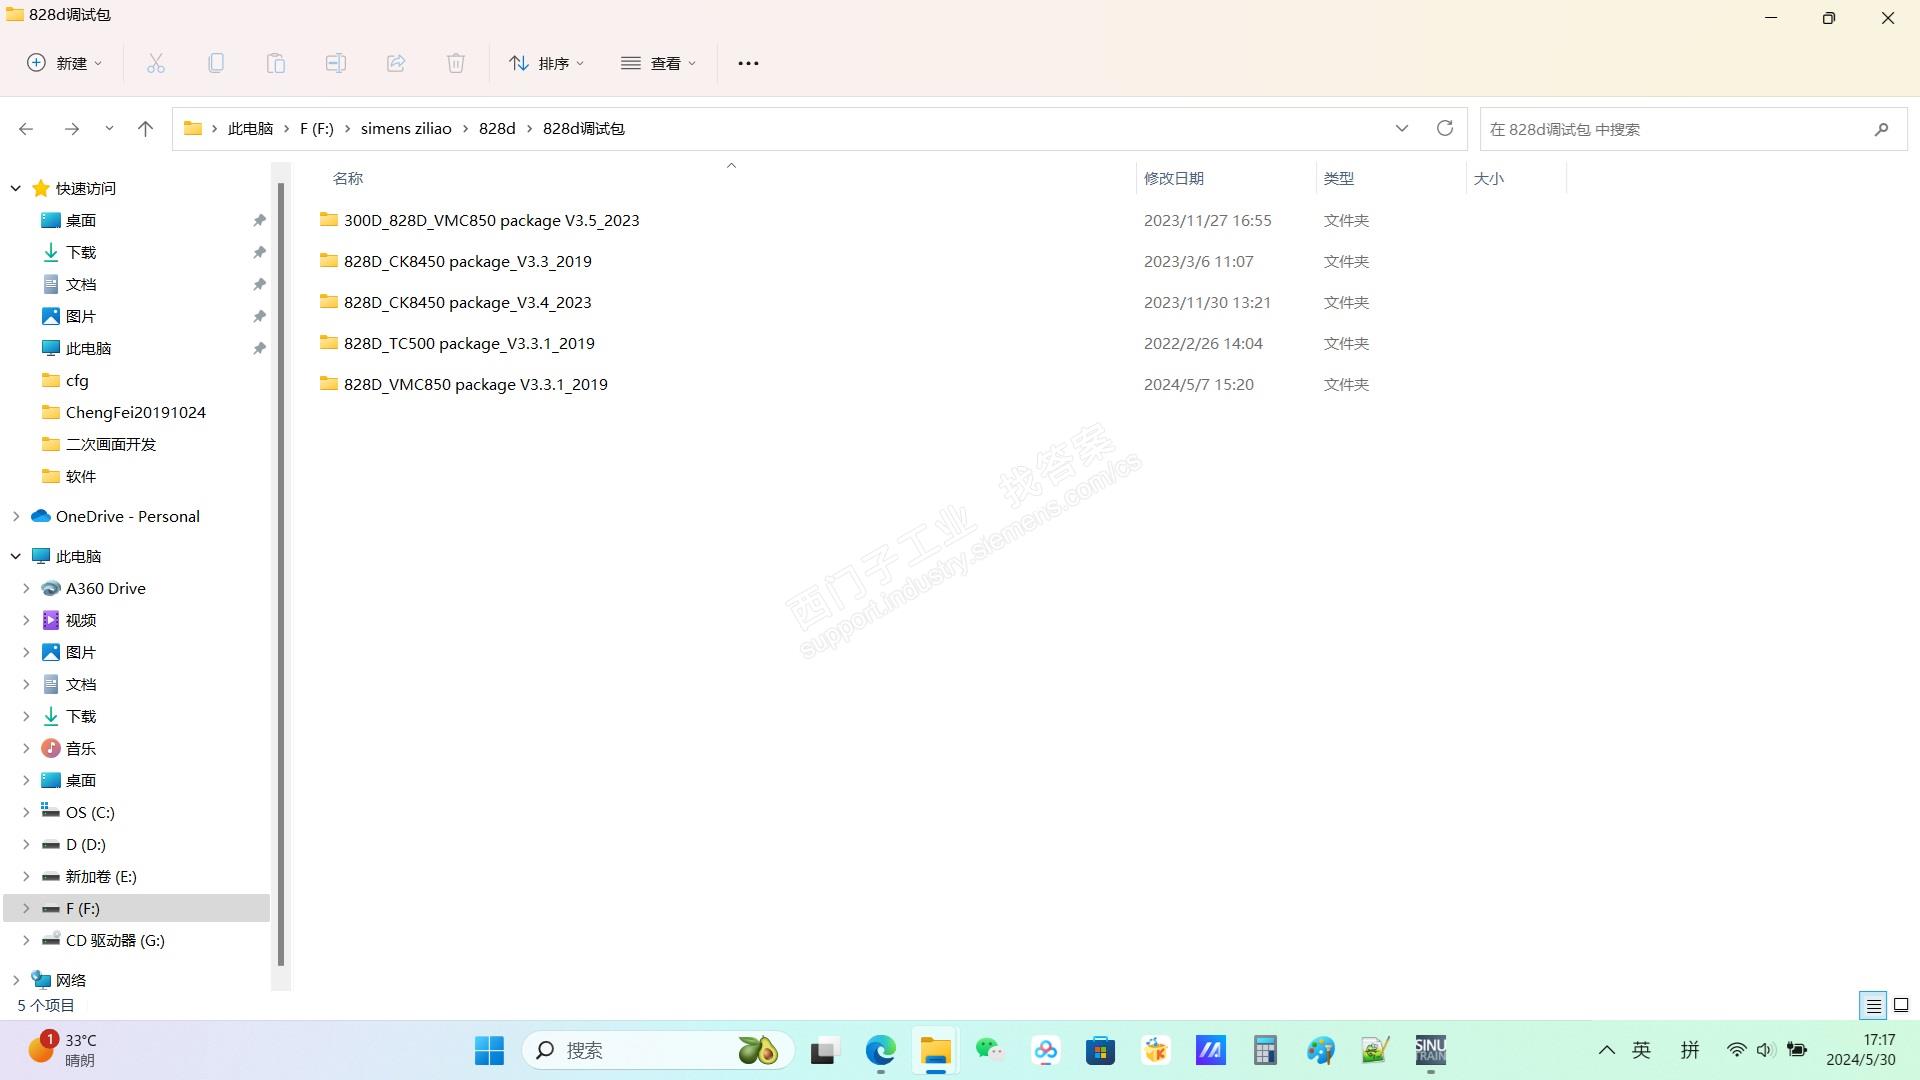Click 'siemens ziliao' in breadcrumb path

405,128
